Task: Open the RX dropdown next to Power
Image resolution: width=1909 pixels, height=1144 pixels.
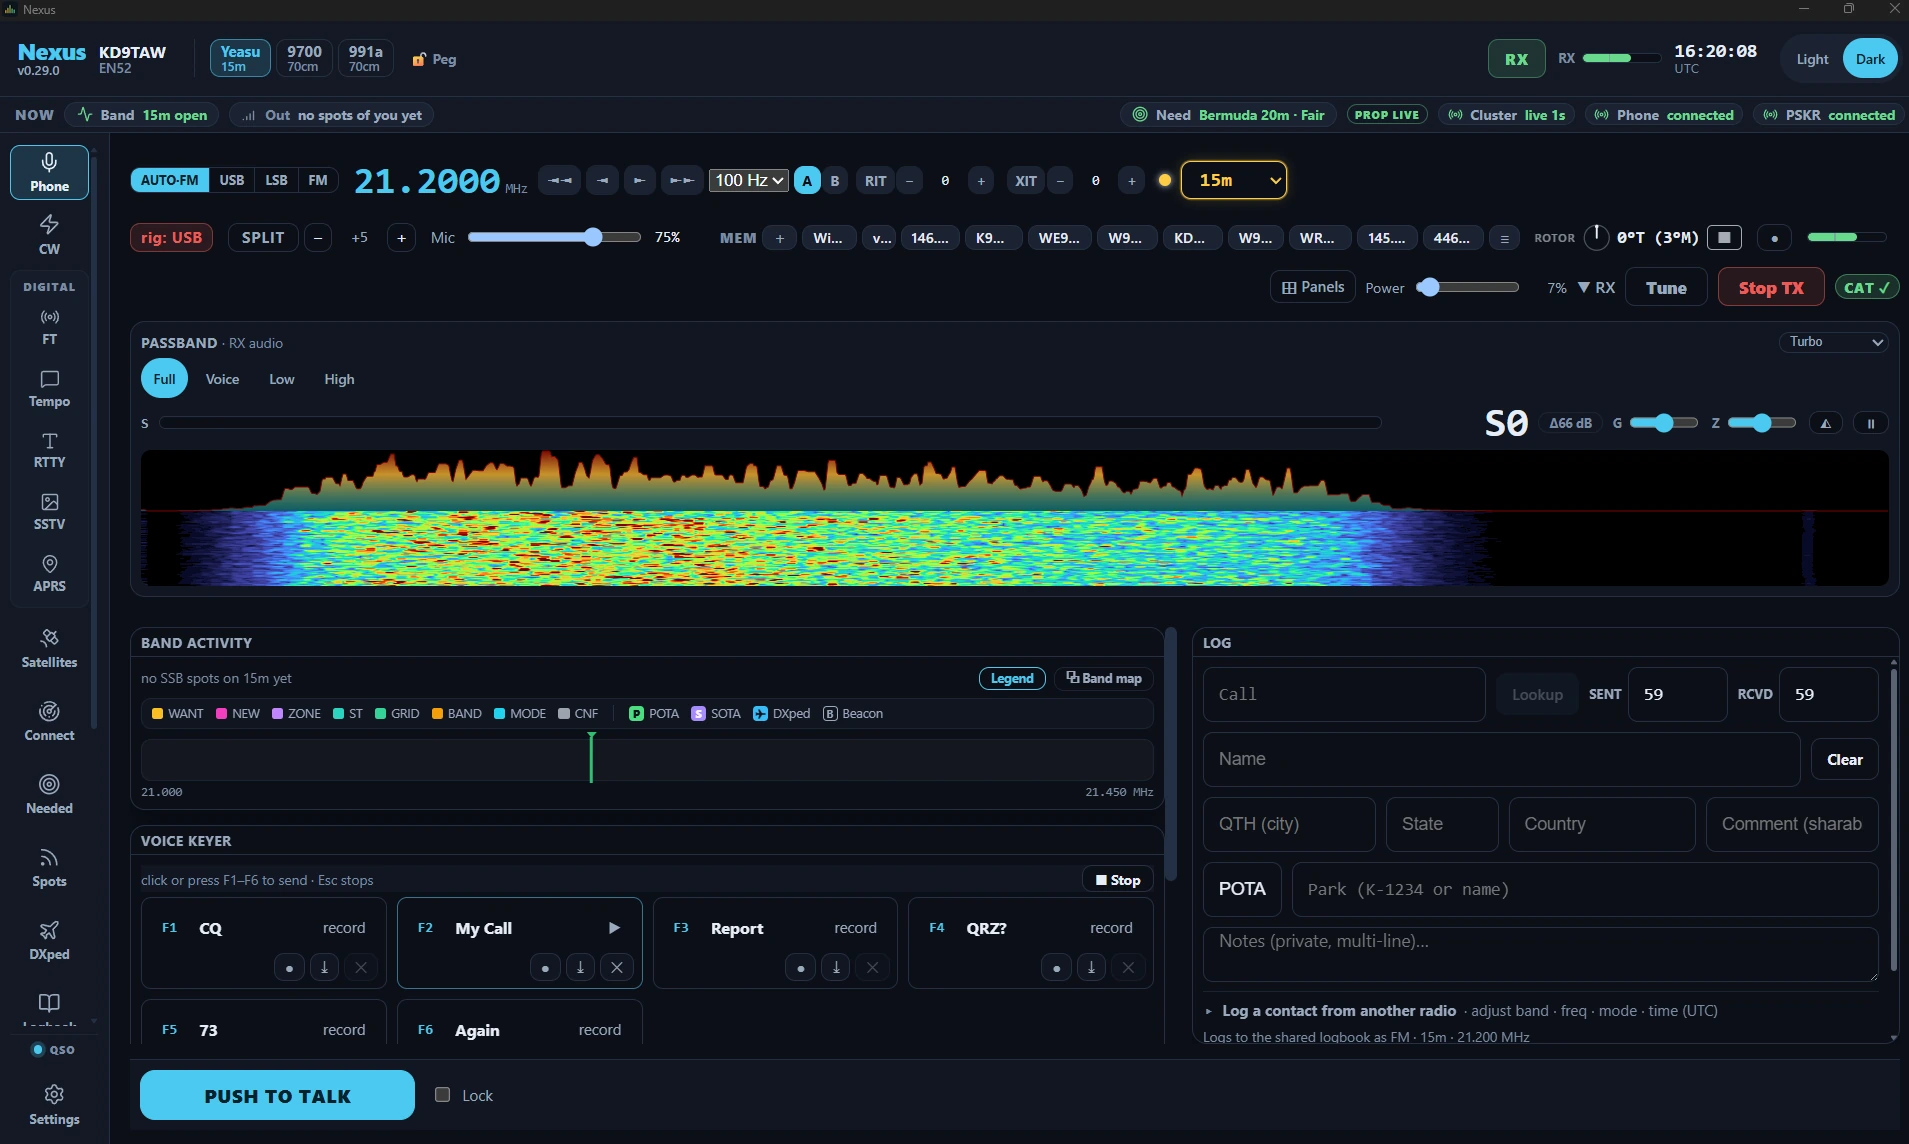Action: (1597, 288)
